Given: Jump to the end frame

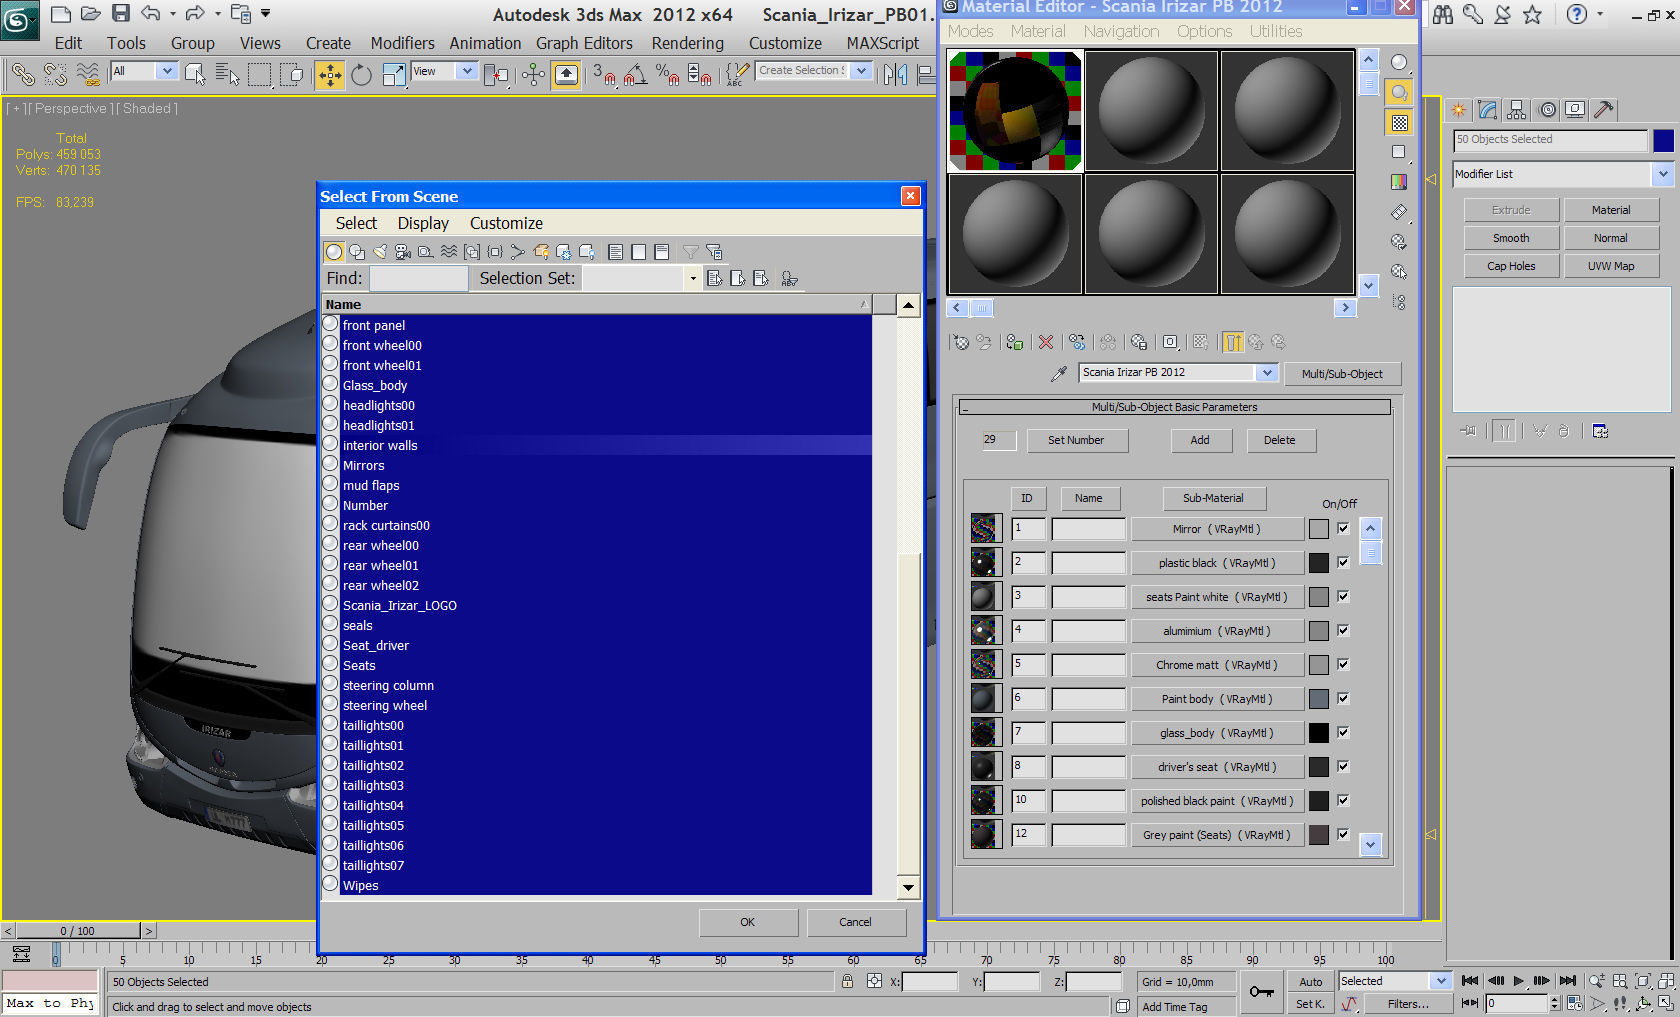Looking at the screenshot, I should [x=1568, y=981].
